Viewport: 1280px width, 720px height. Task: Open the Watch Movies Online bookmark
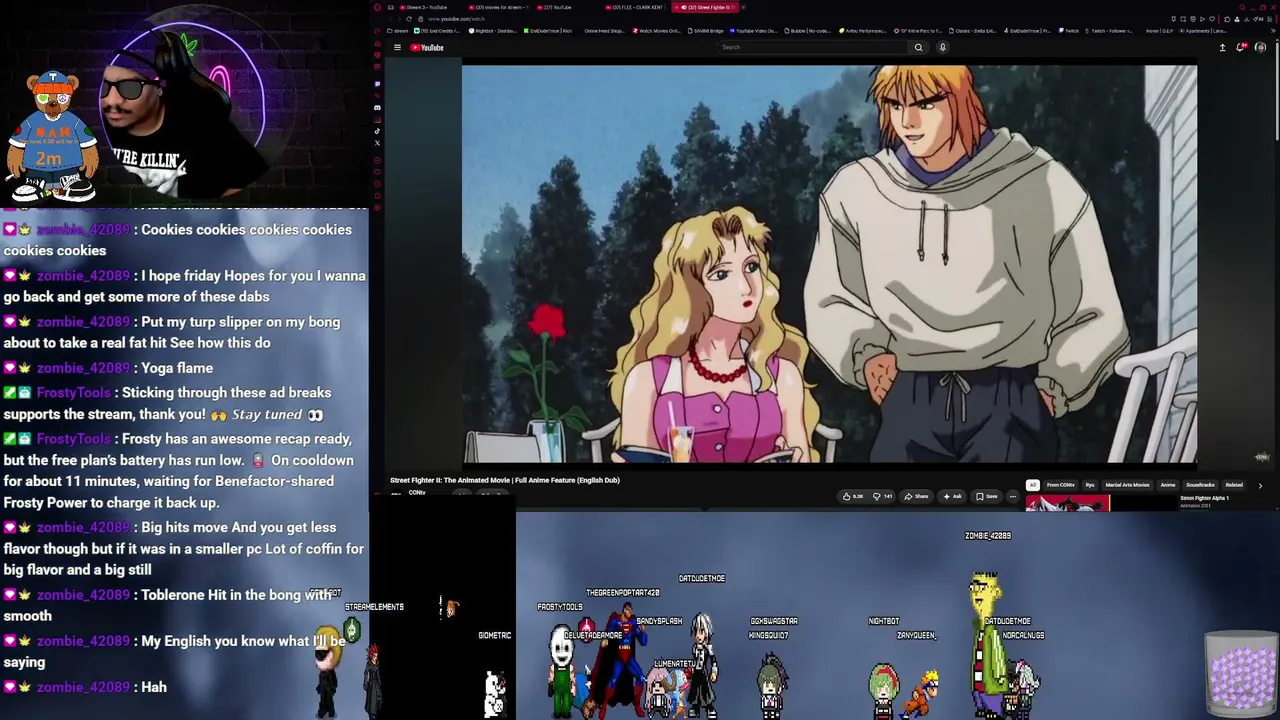(x=656, y=31)
